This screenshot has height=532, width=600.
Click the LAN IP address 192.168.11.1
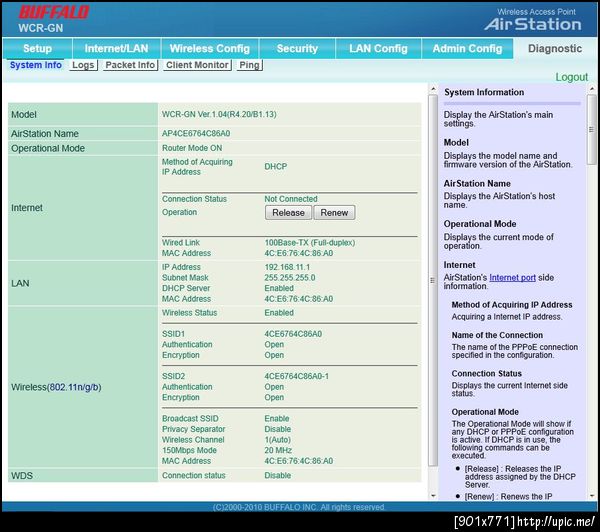(287, 267)
